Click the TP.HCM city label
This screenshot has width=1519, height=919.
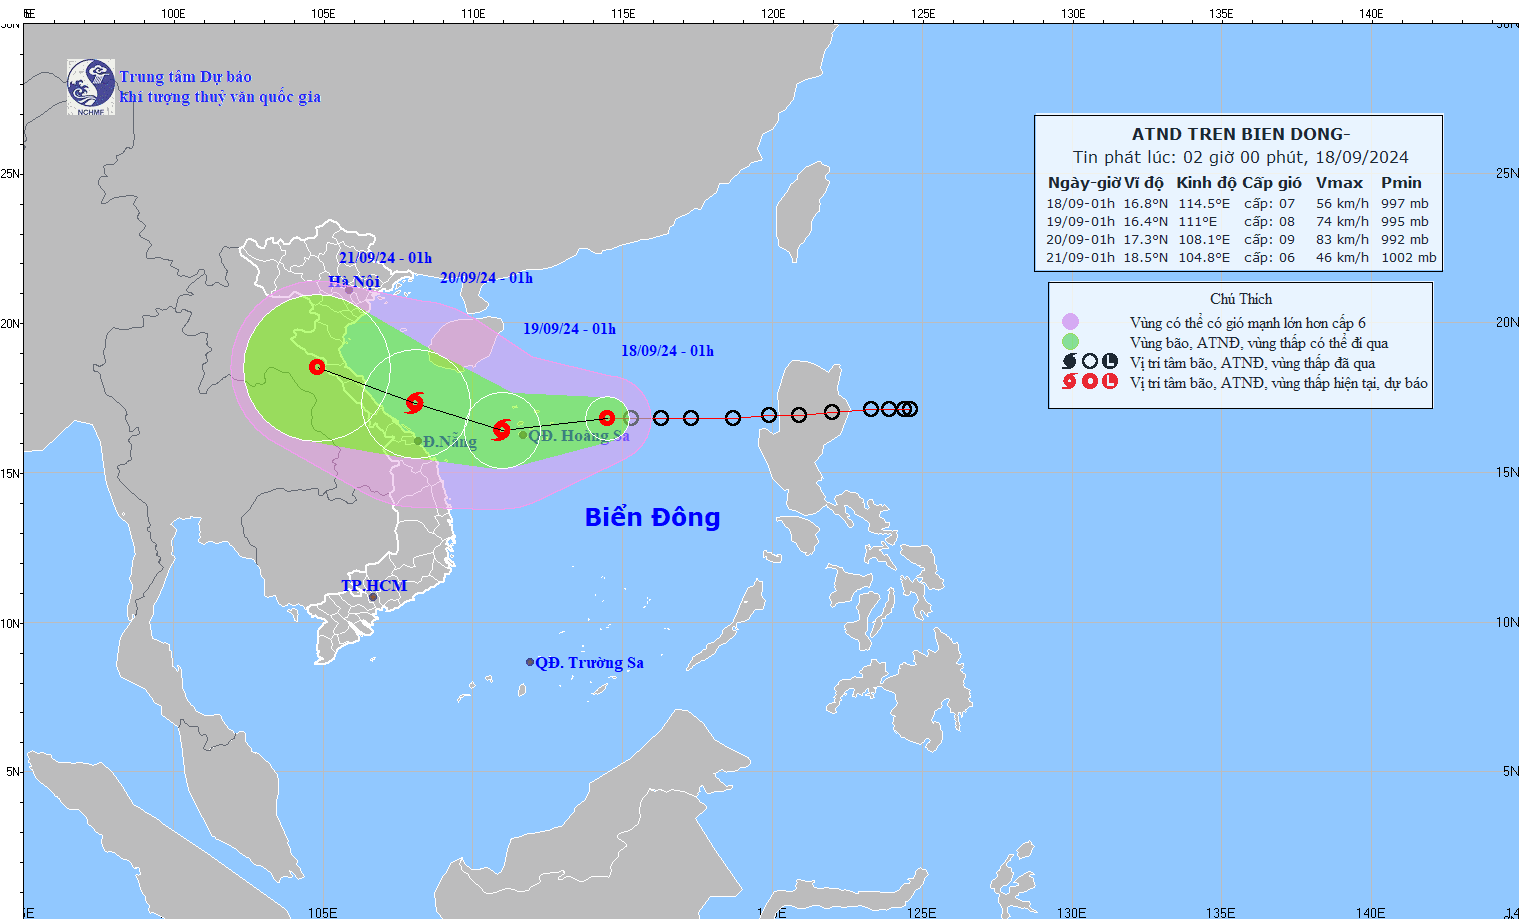pos(374,585)
